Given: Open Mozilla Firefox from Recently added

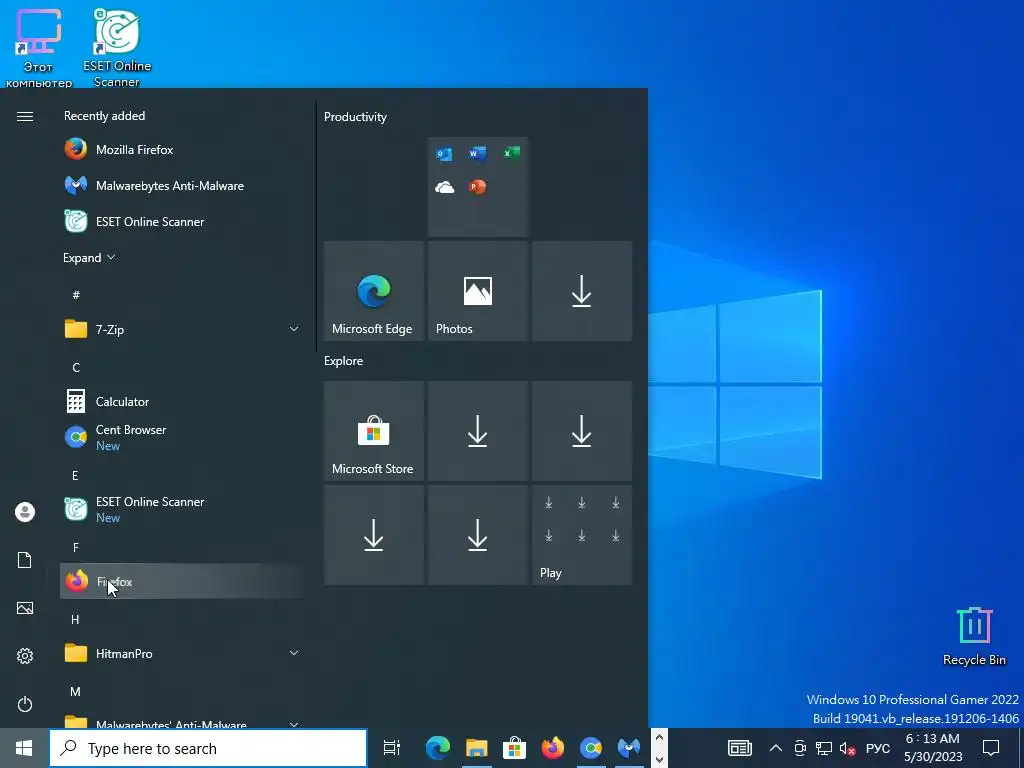Looking at the screenshot, I should click(183, 150).
